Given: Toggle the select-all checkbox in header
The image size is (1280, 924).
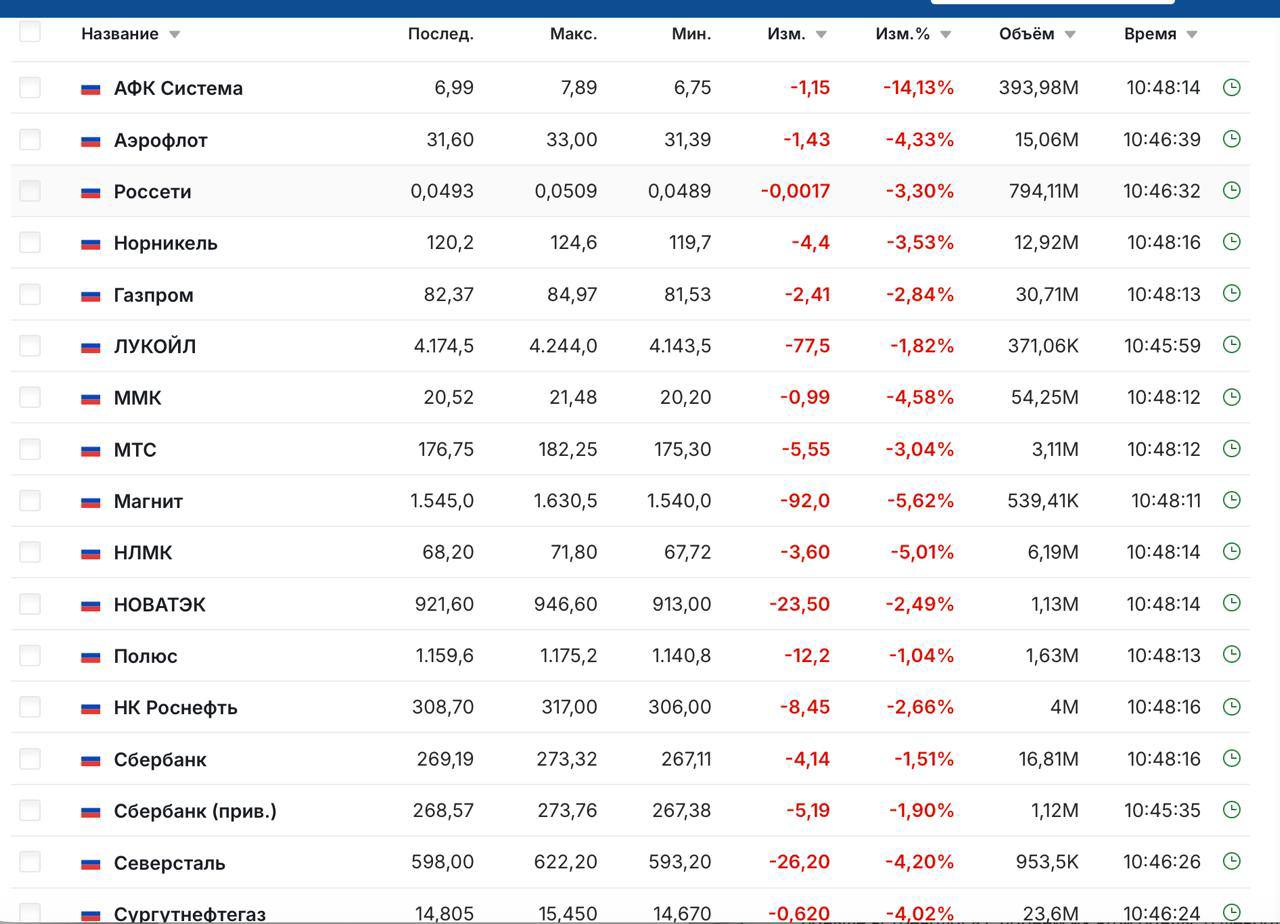Looking at the screenshot, I should (x=30, y=32).
